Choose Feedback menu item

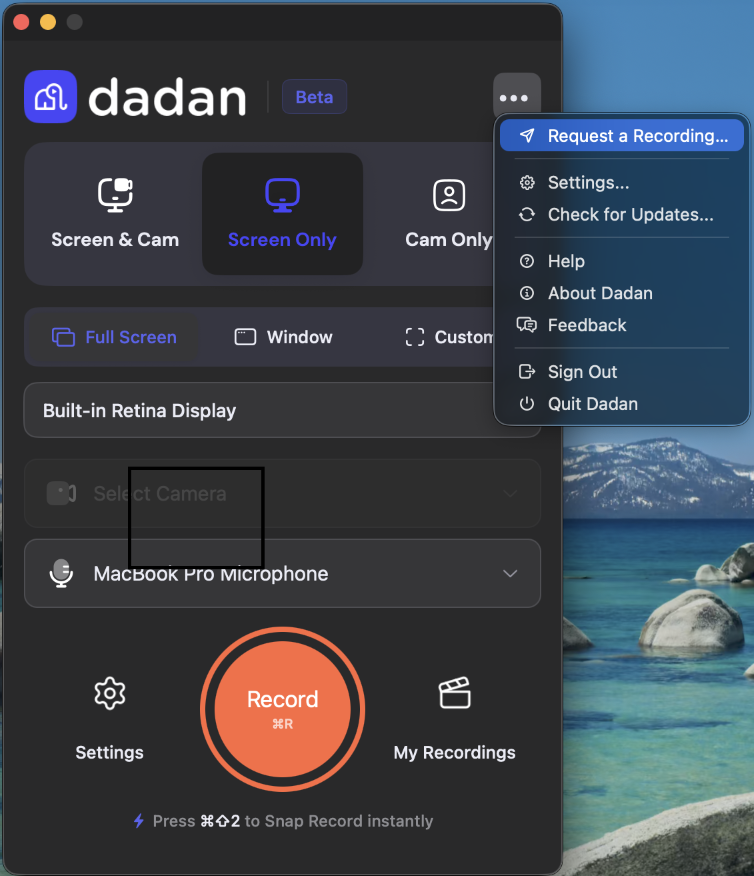point(622,325)
